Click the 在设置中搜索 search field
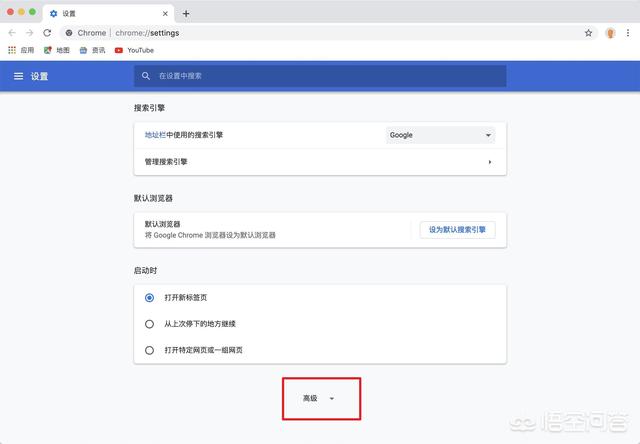 [320, 76]
